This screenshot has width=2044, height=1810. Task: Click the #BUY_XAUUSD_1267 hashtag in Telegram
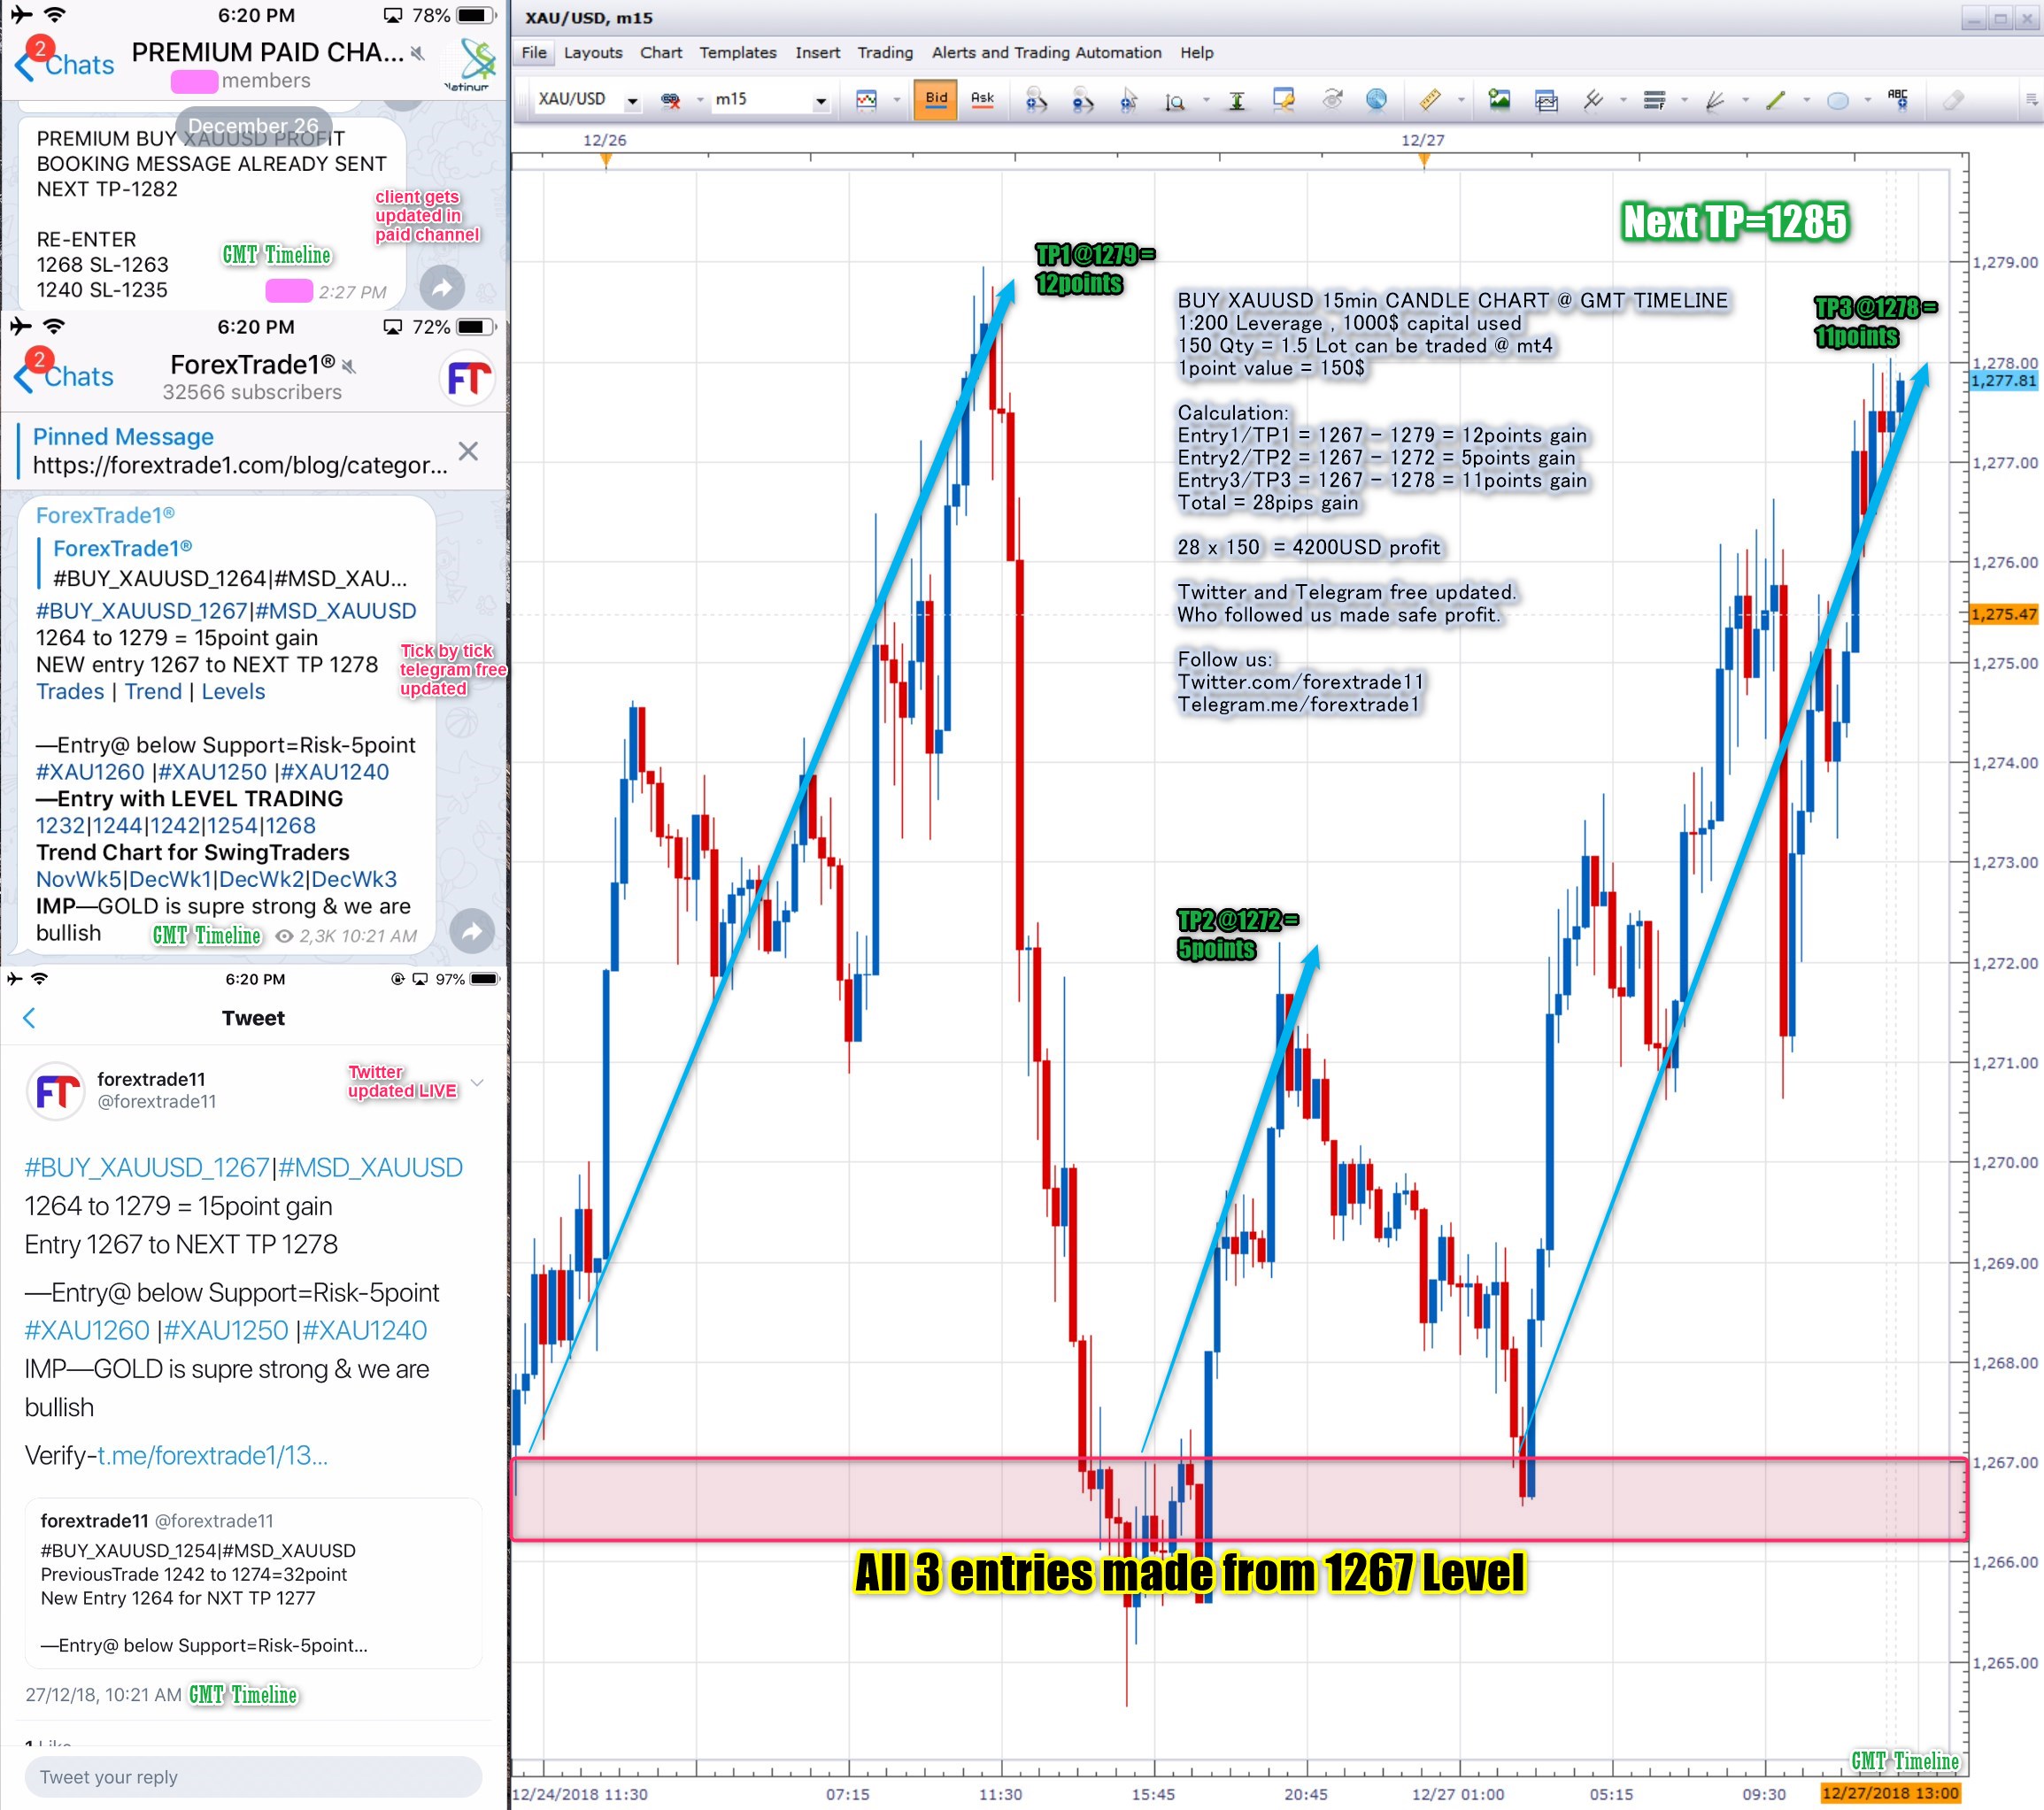(x=141, y=610)
